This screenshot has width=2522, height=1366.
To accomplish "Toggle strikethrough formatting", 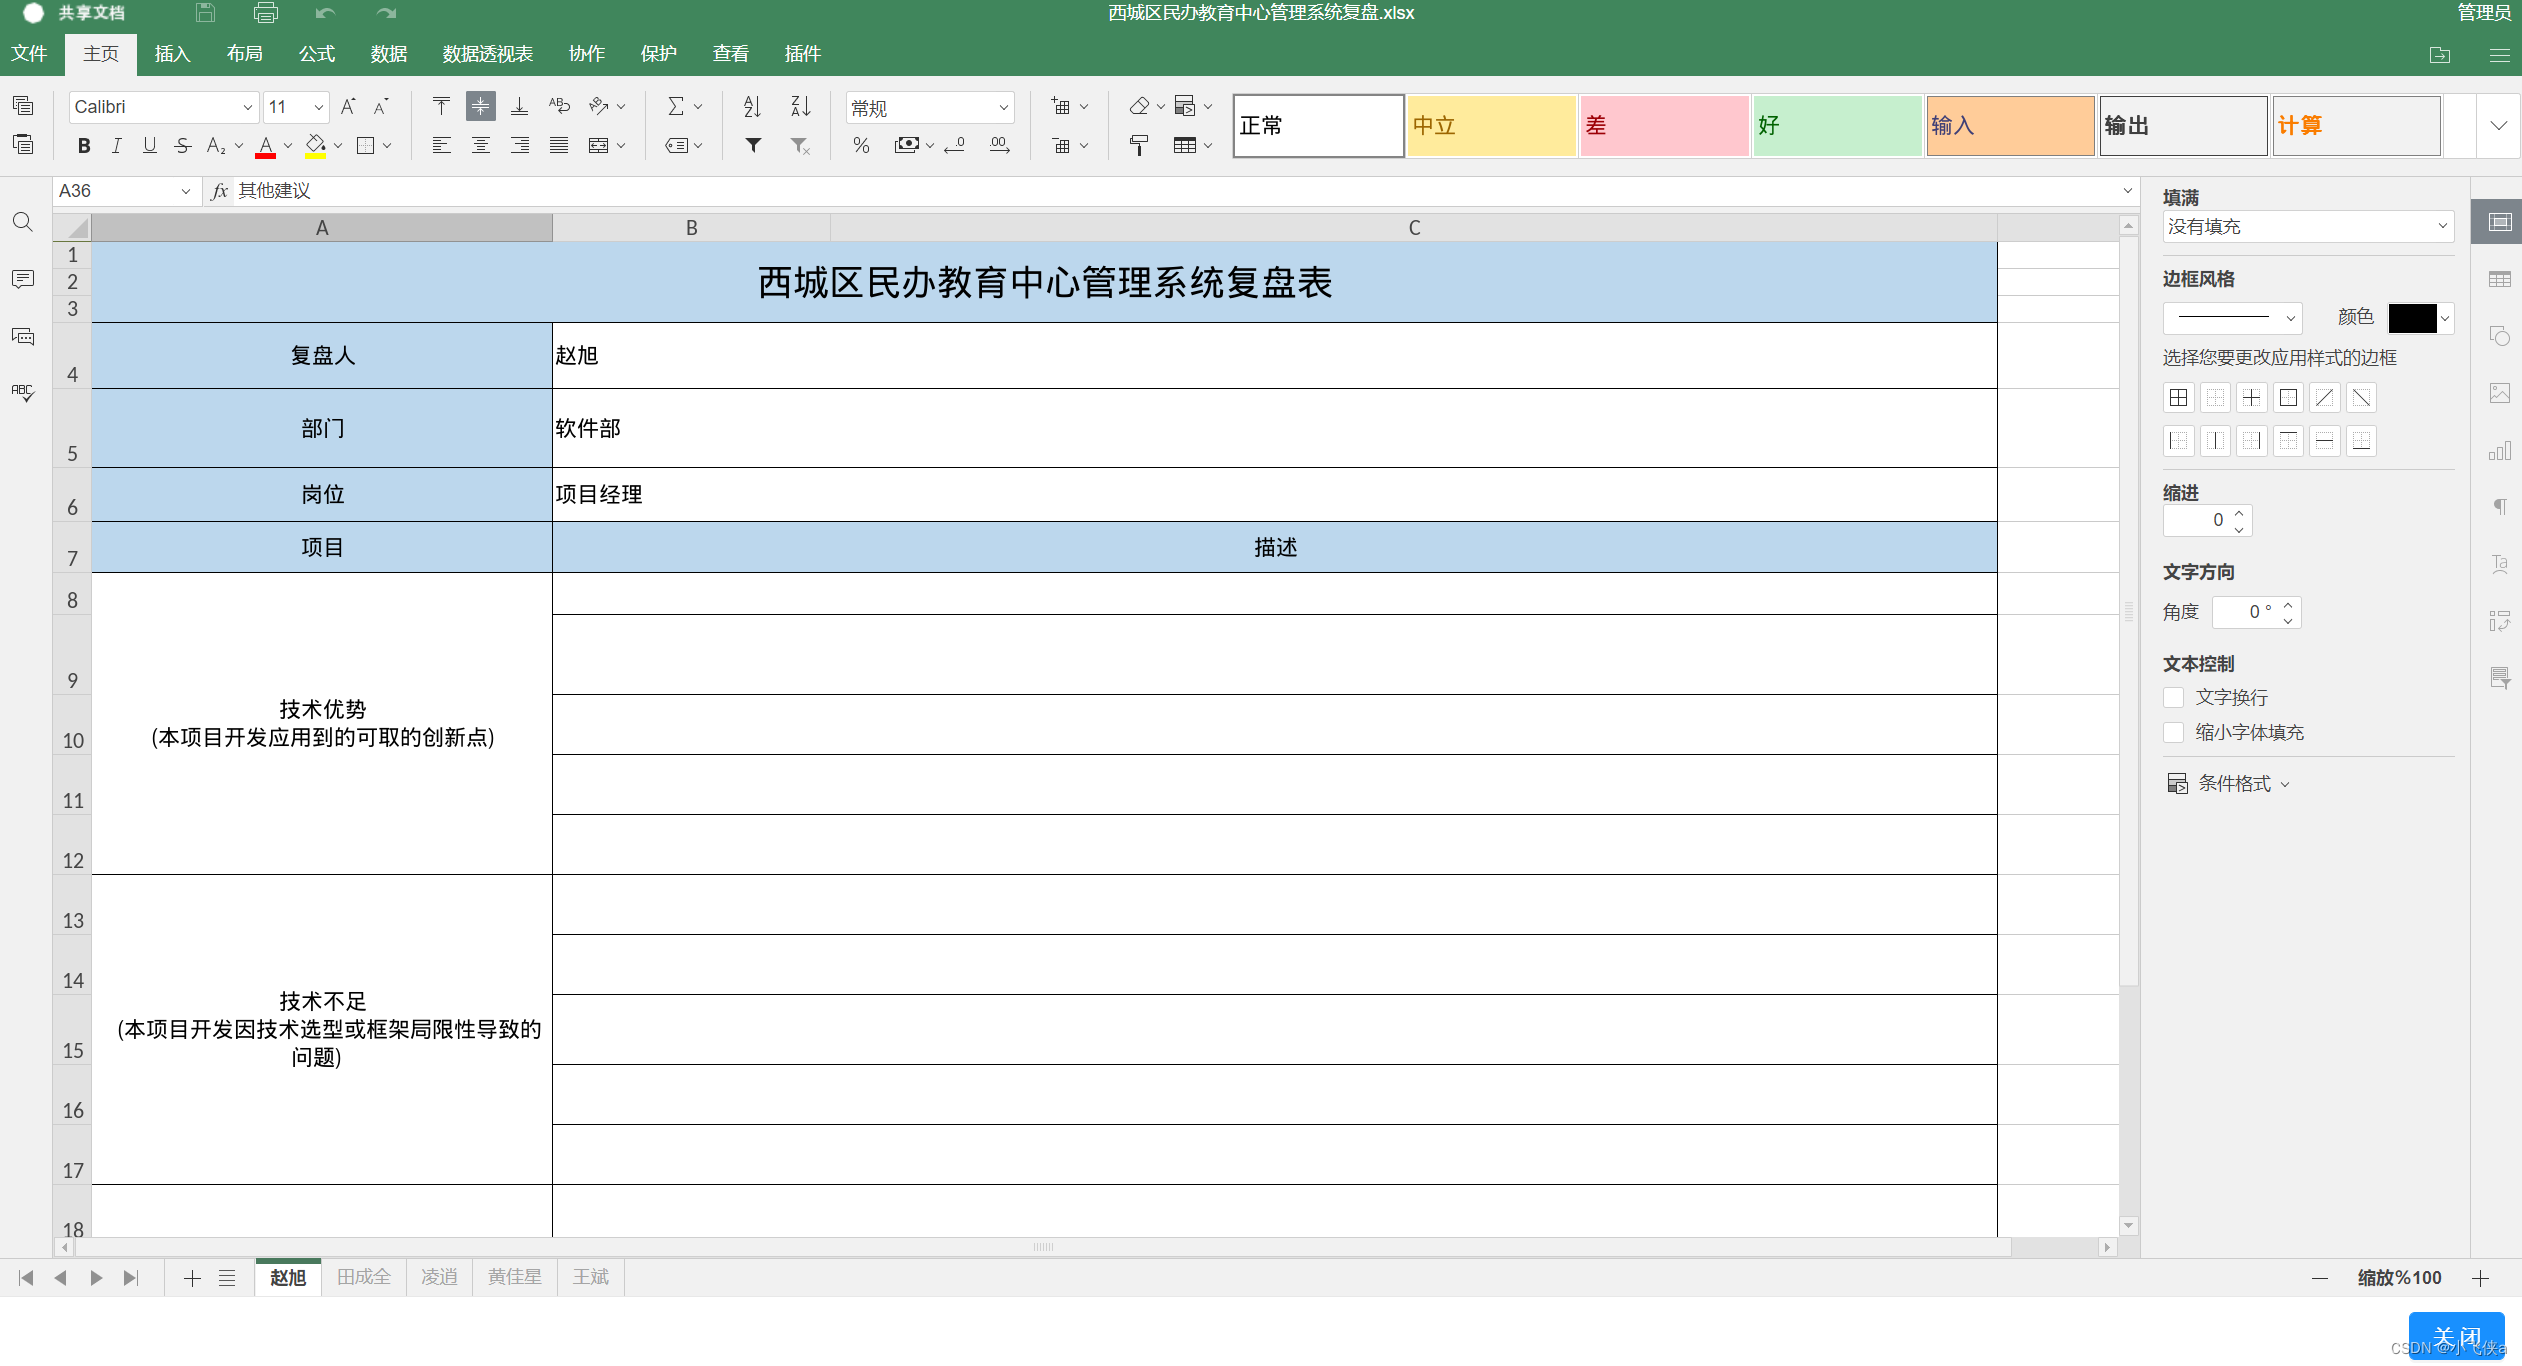I will pyautogui.click(x=182, y=146).
